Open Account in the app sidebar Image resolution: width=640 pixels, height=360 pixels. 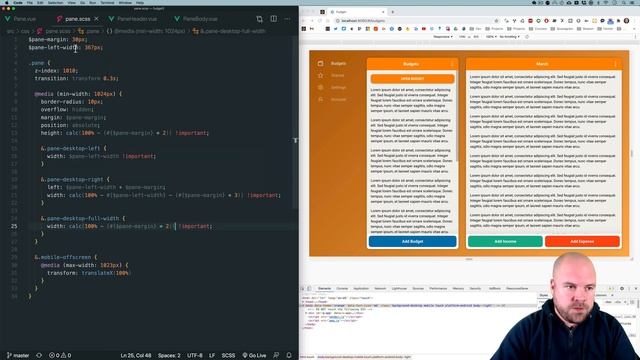pyautogui.click(x=332, y=99)
